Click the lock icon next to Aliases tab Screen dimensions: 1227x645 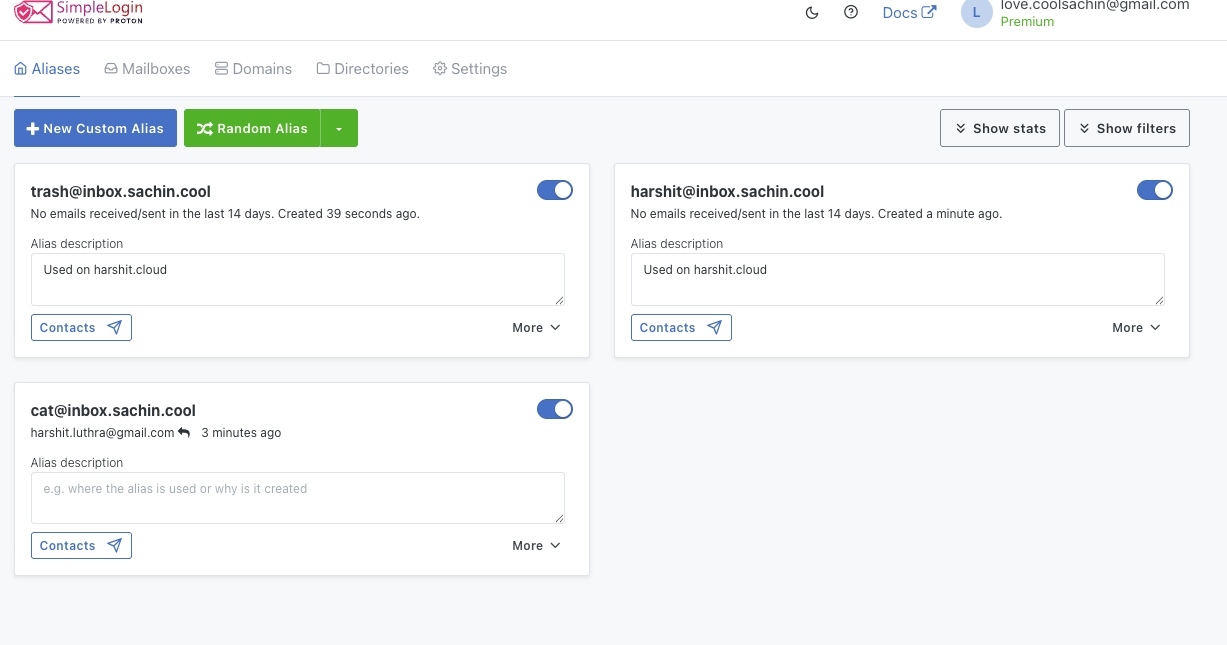19,68
